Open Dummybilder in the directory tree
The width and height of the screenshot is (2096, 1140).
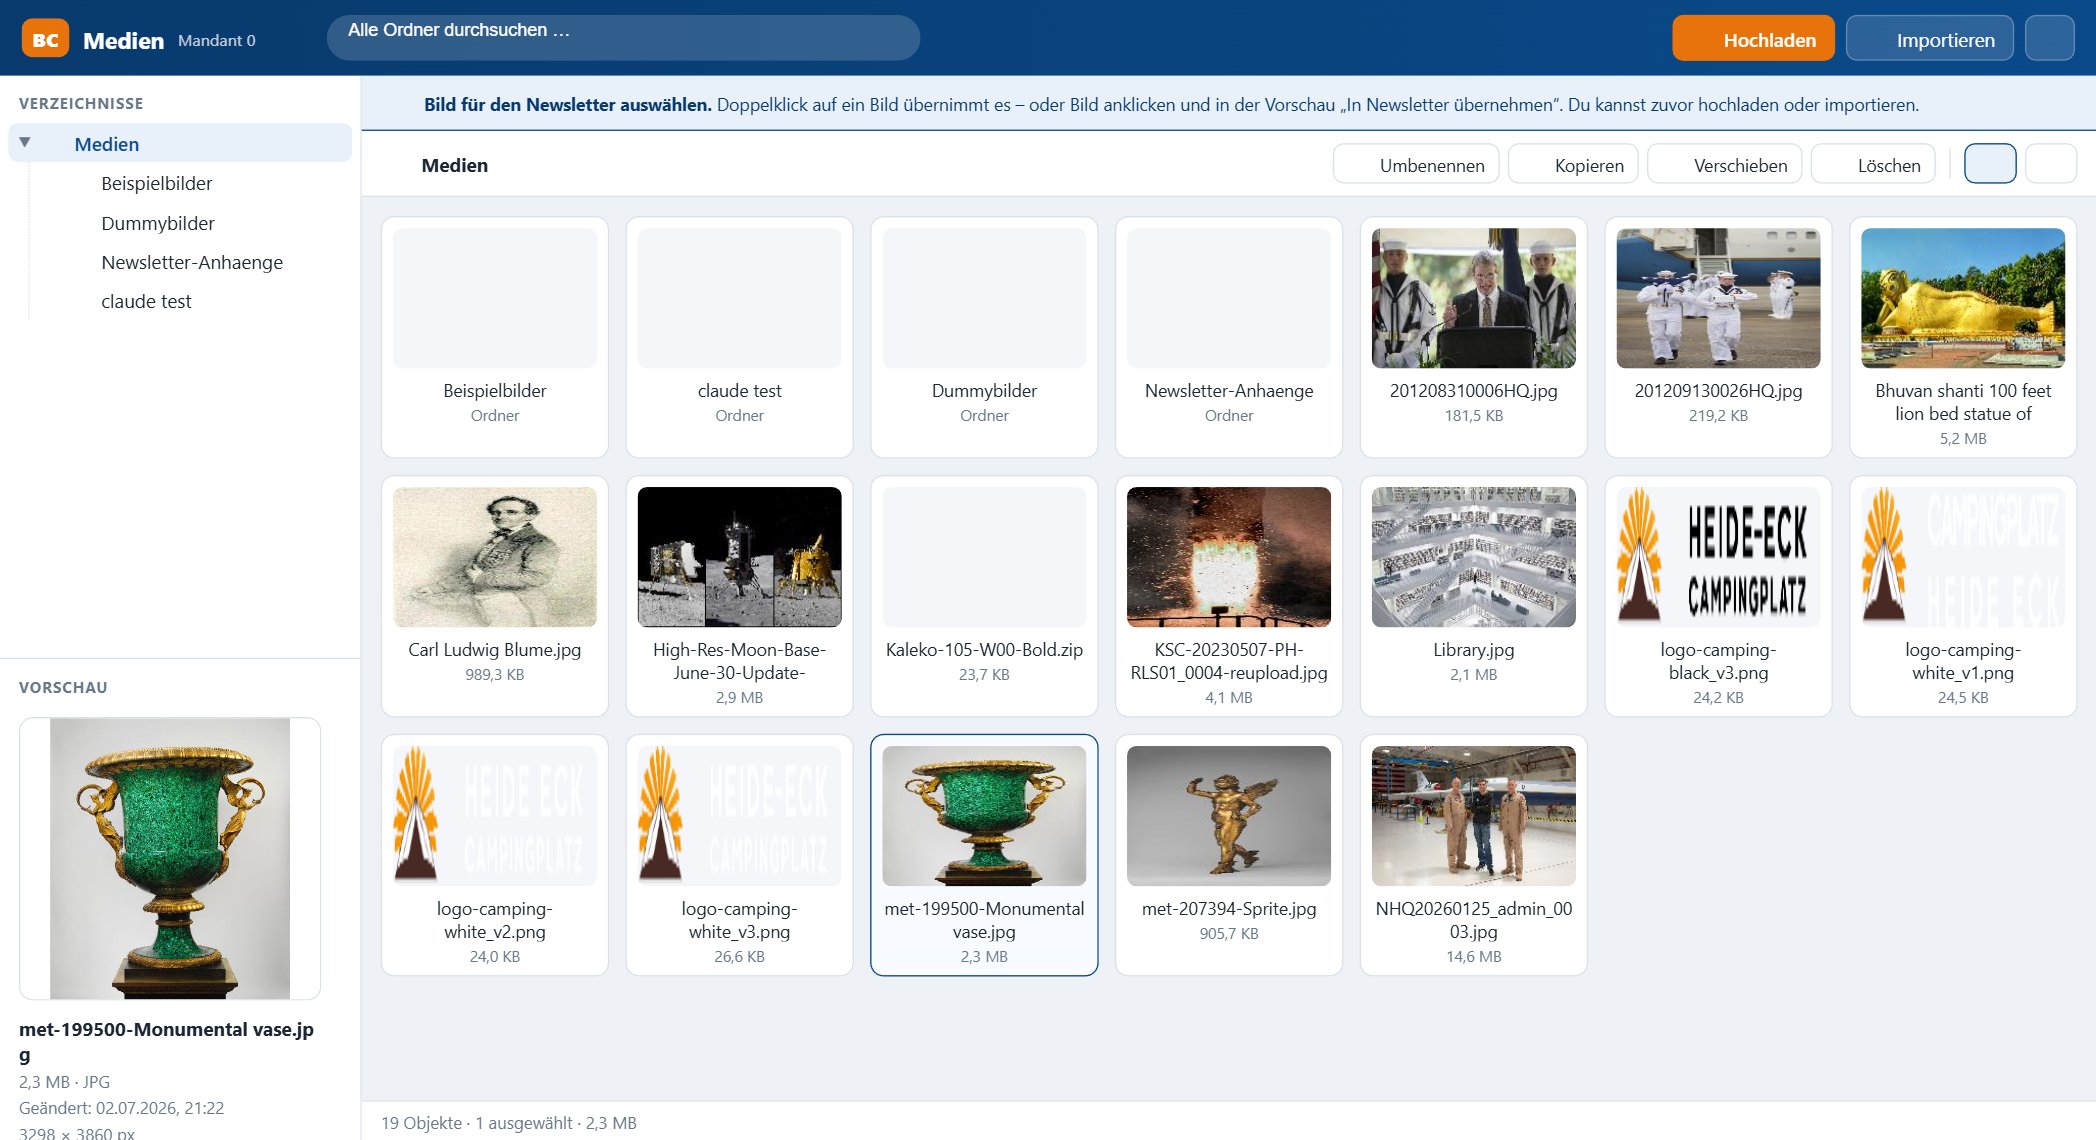pos(157,223)
